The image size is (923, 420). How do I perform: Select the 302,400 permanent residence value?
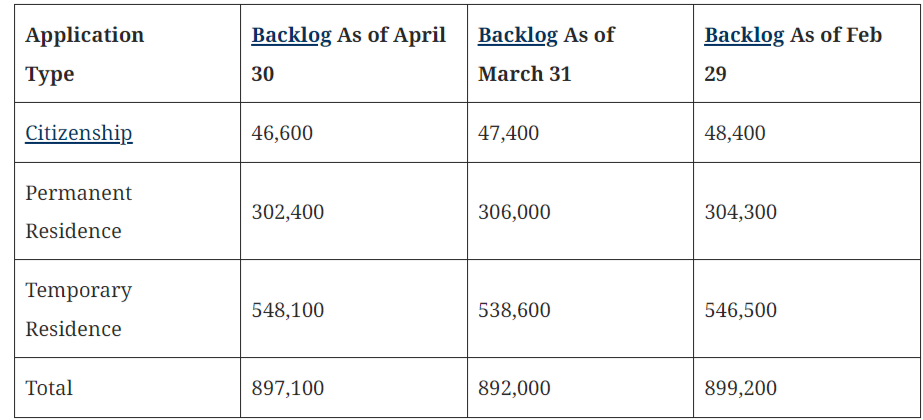coord(288,212)
